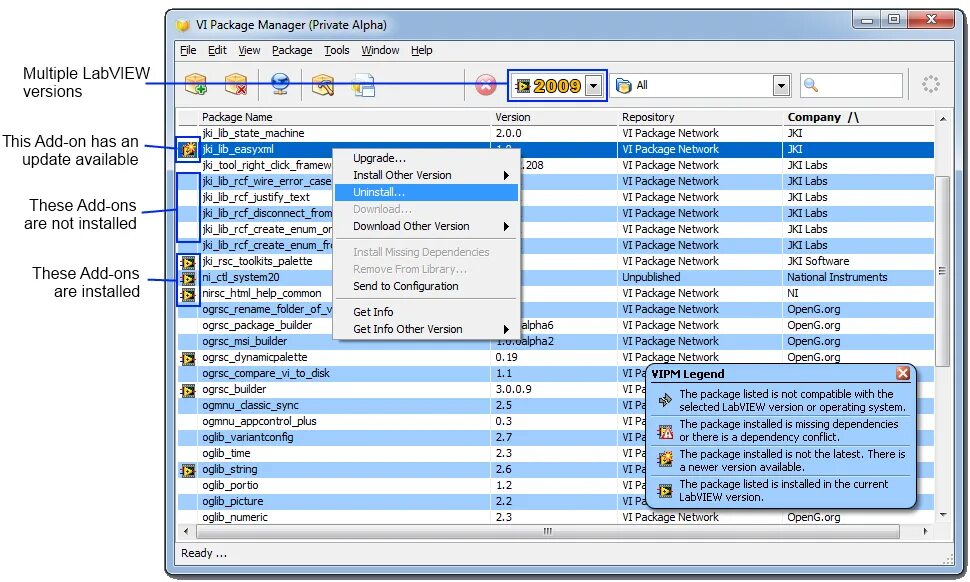Select the oglib_numeric package row
This screenshot has height=582, width=970.
(x=556, y=517)
